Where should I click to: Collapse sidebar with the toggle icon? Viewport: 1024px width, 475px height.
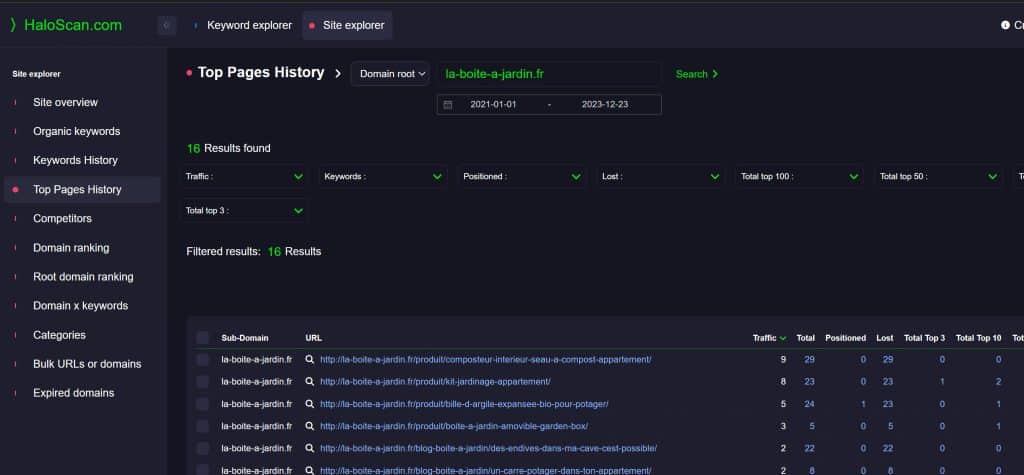pyautogui.click(x=167, y=25)
